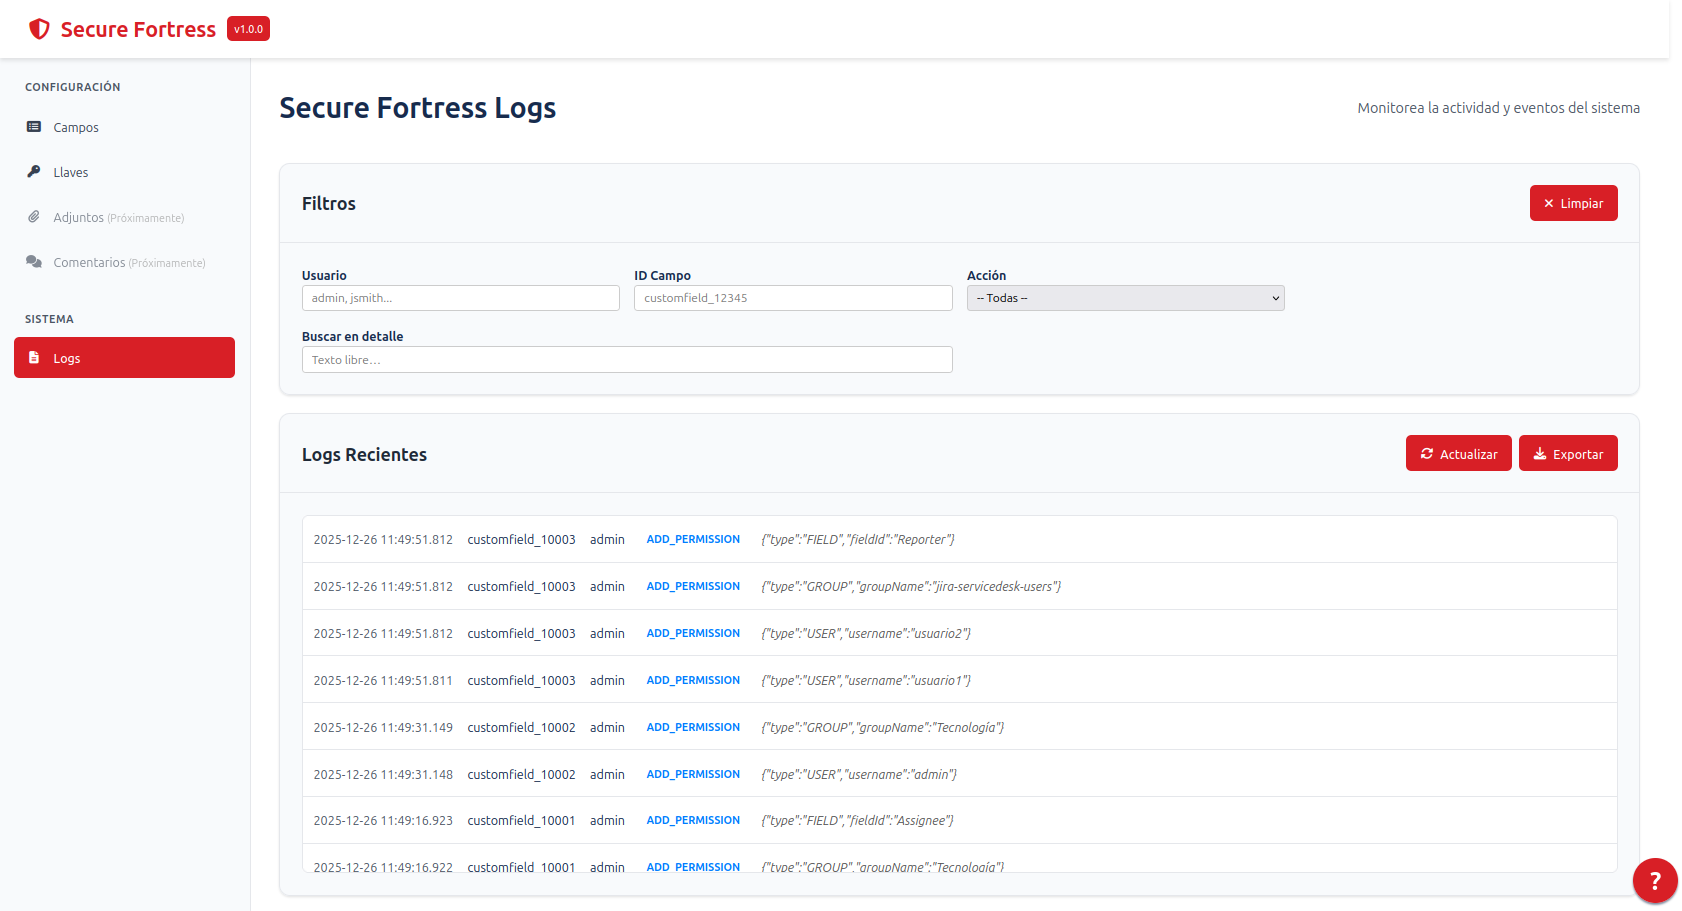Viewport: 1682px width, 911px height.
Task: Click the Comentarios speech bubbles icon
Action: click(x=34, y=262)
